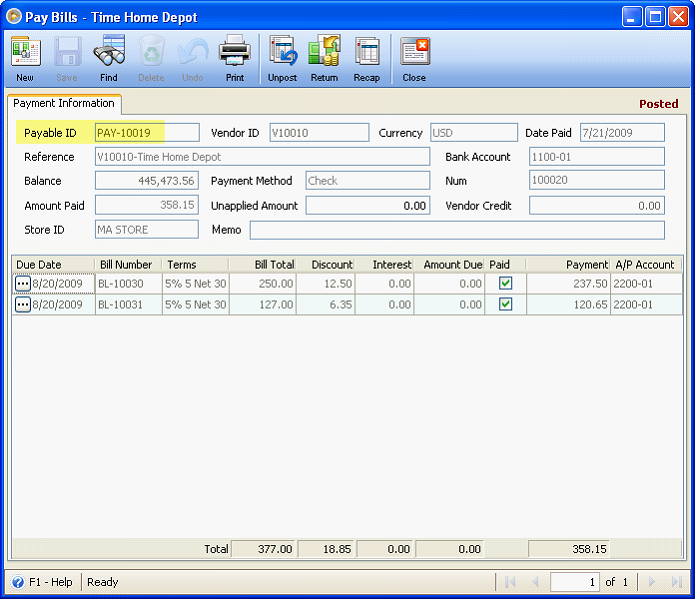This screenshot has height=600, width=696.
Task: Toggle Paid checkbox for bill BL-10031
Action: [x=505, y=304]
